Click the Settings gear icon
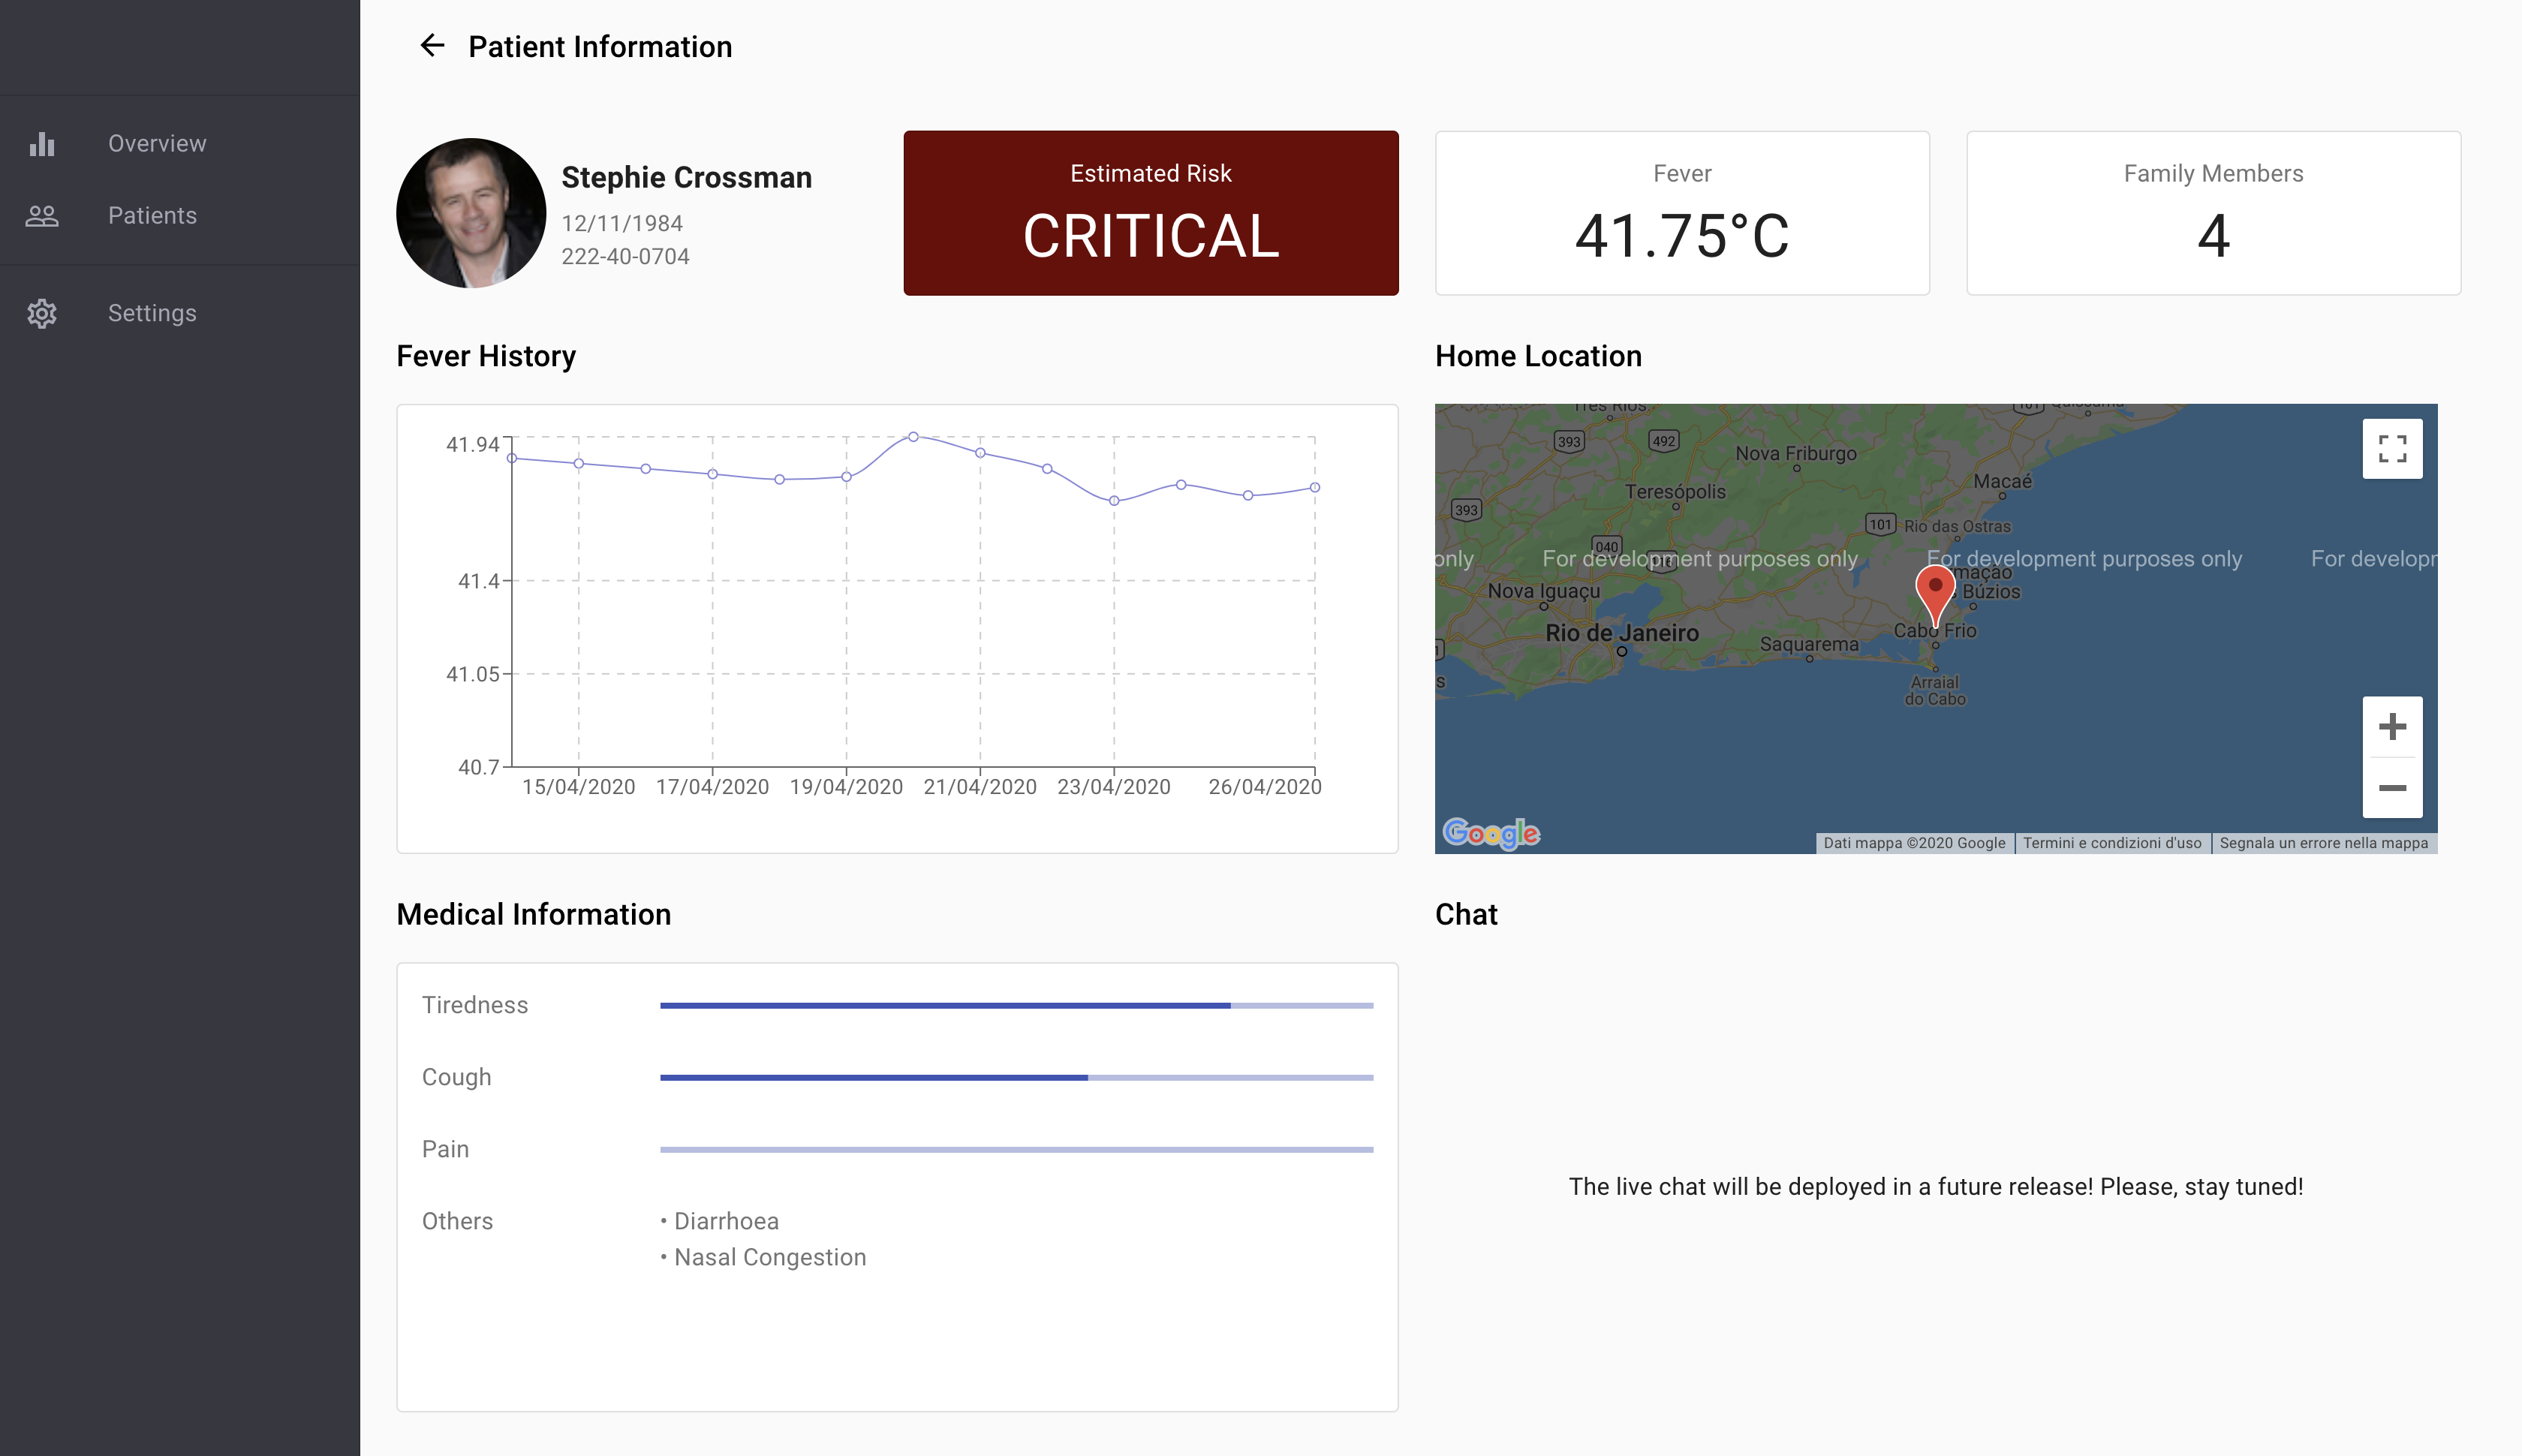The image size is (2522, 1456). (42, 314)
